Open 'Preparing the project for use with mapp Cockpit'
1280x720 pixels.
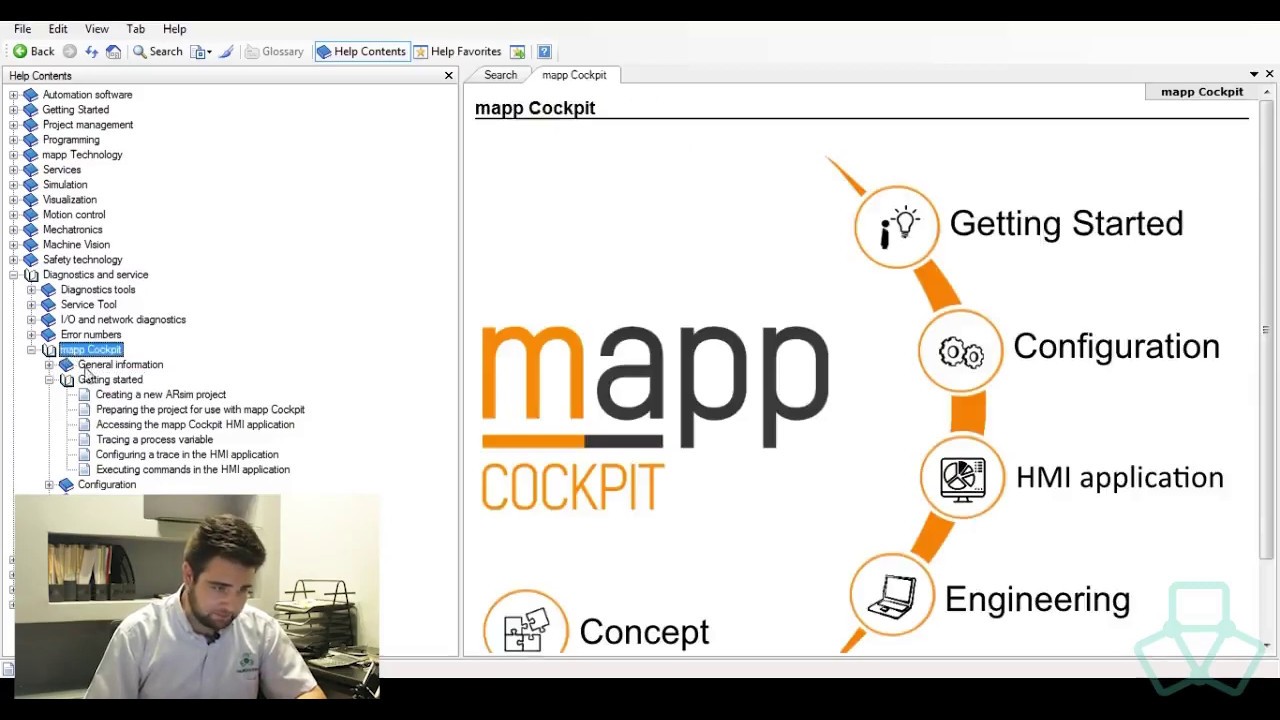click(200, 410)
